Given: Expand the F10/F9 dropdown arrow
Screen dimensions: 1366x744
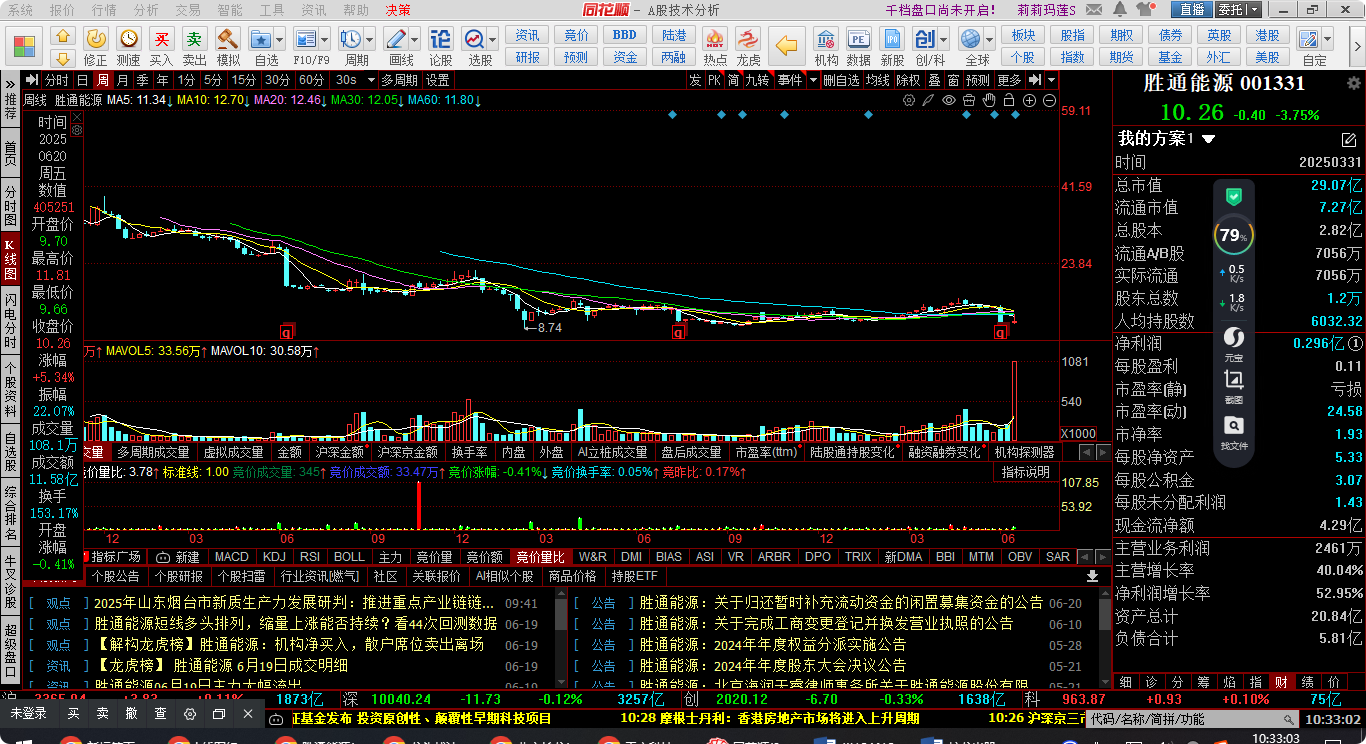Looking at the screenshot, I should pyautogui.click(x=326, y=40).
